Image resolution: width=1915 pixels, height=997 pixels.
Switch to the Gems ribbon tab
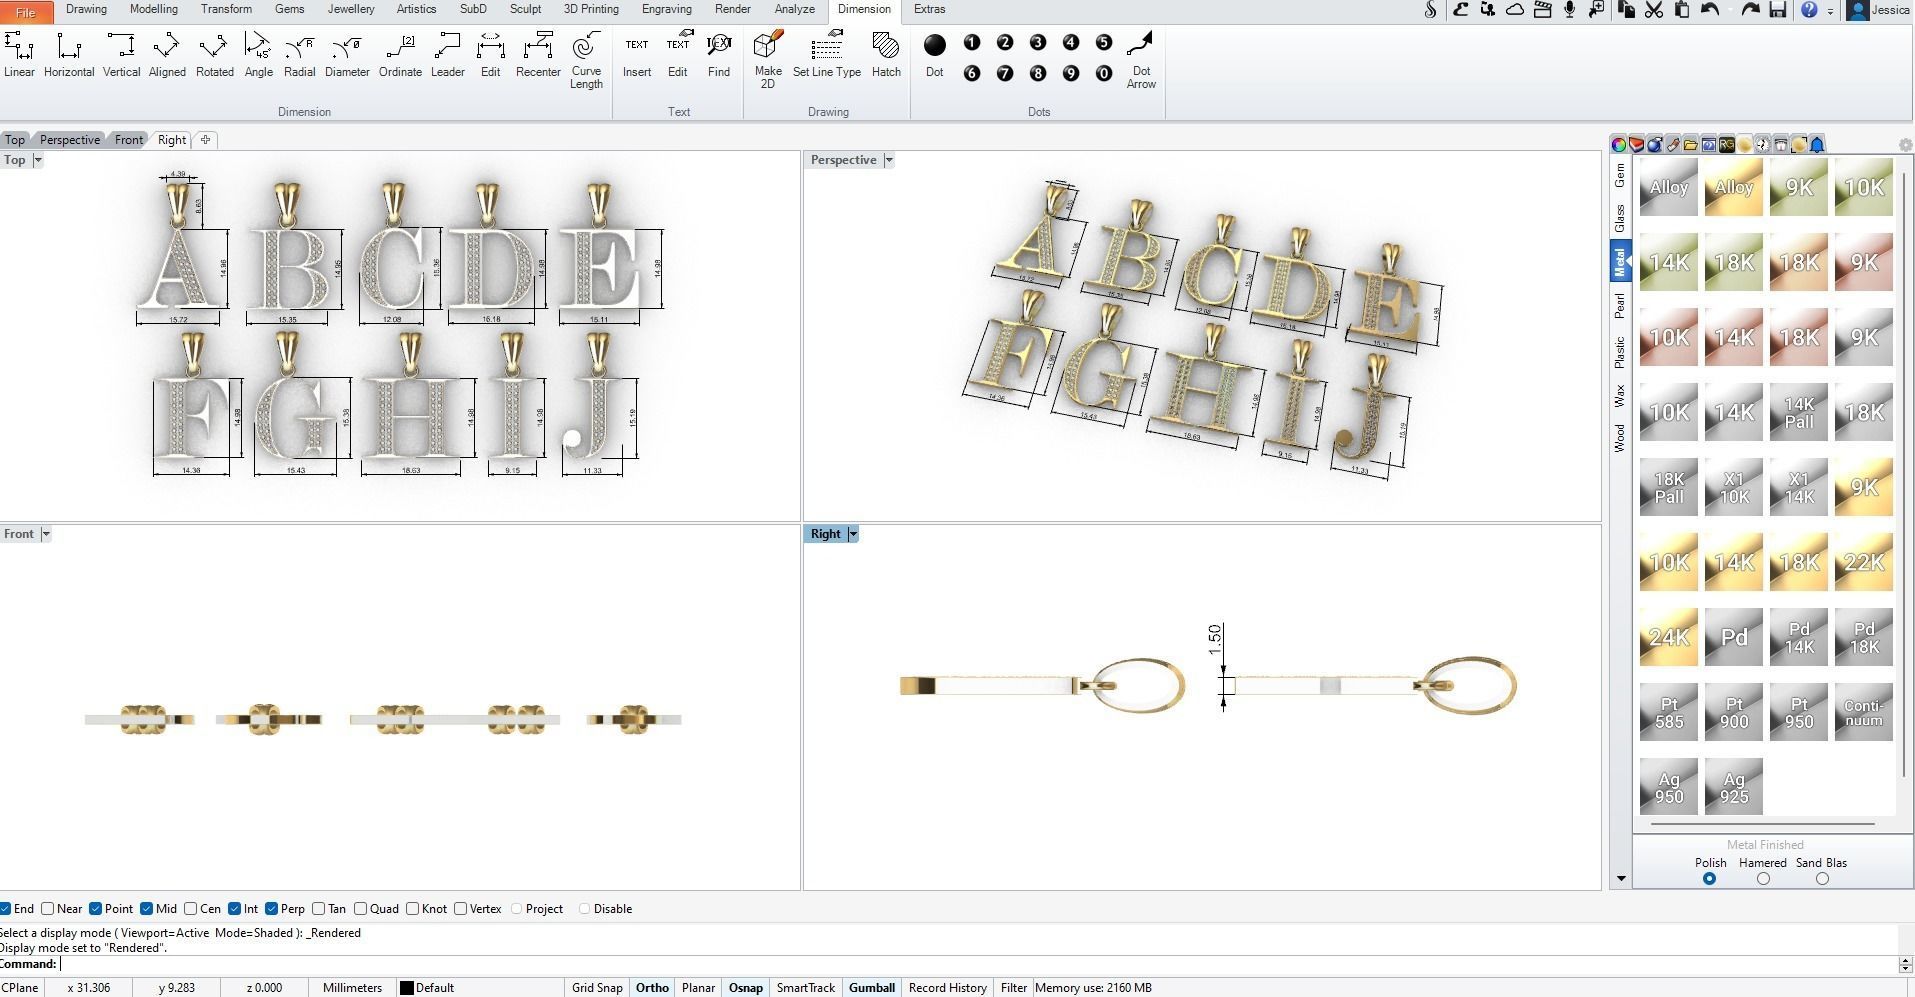coord(289,9)
